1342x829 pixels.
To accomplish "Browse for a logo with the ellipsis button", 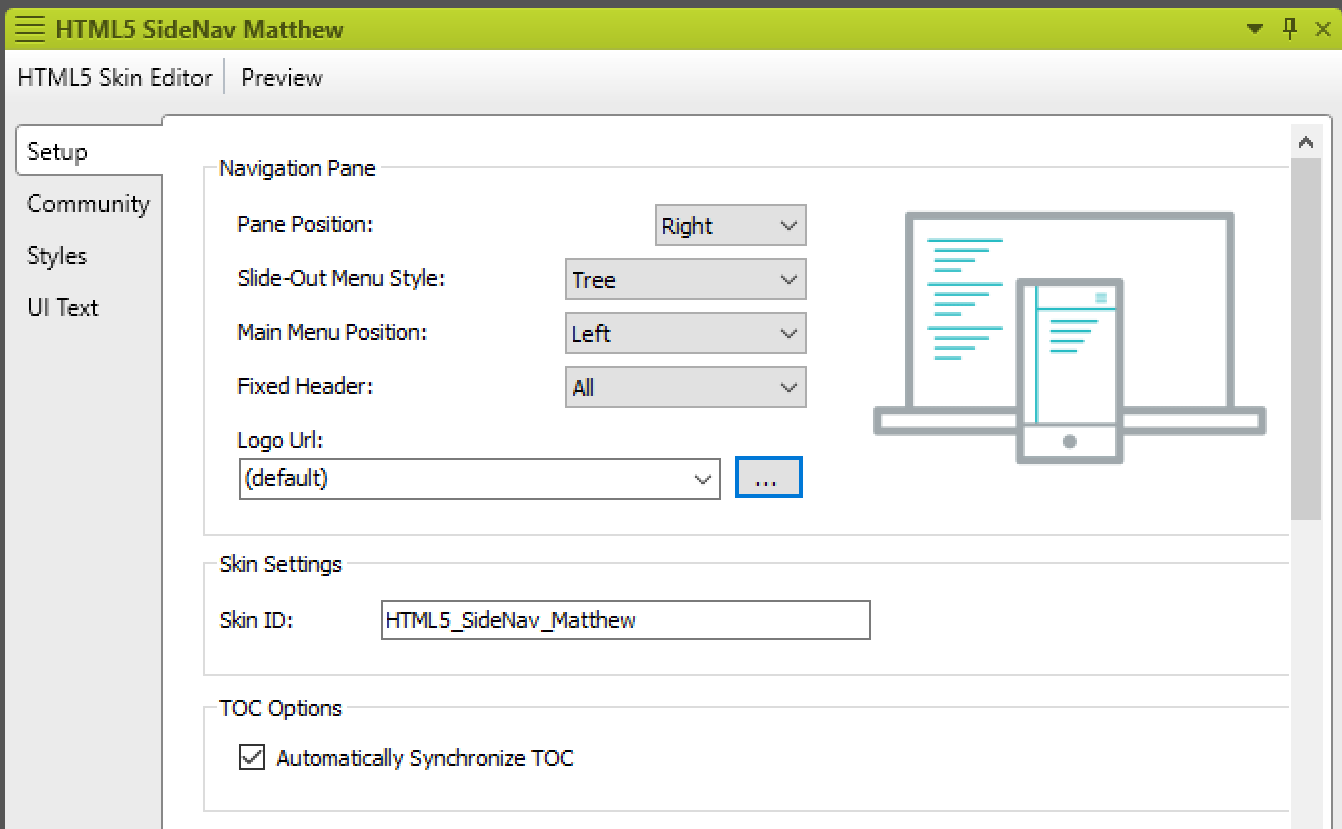I will 768,477.
